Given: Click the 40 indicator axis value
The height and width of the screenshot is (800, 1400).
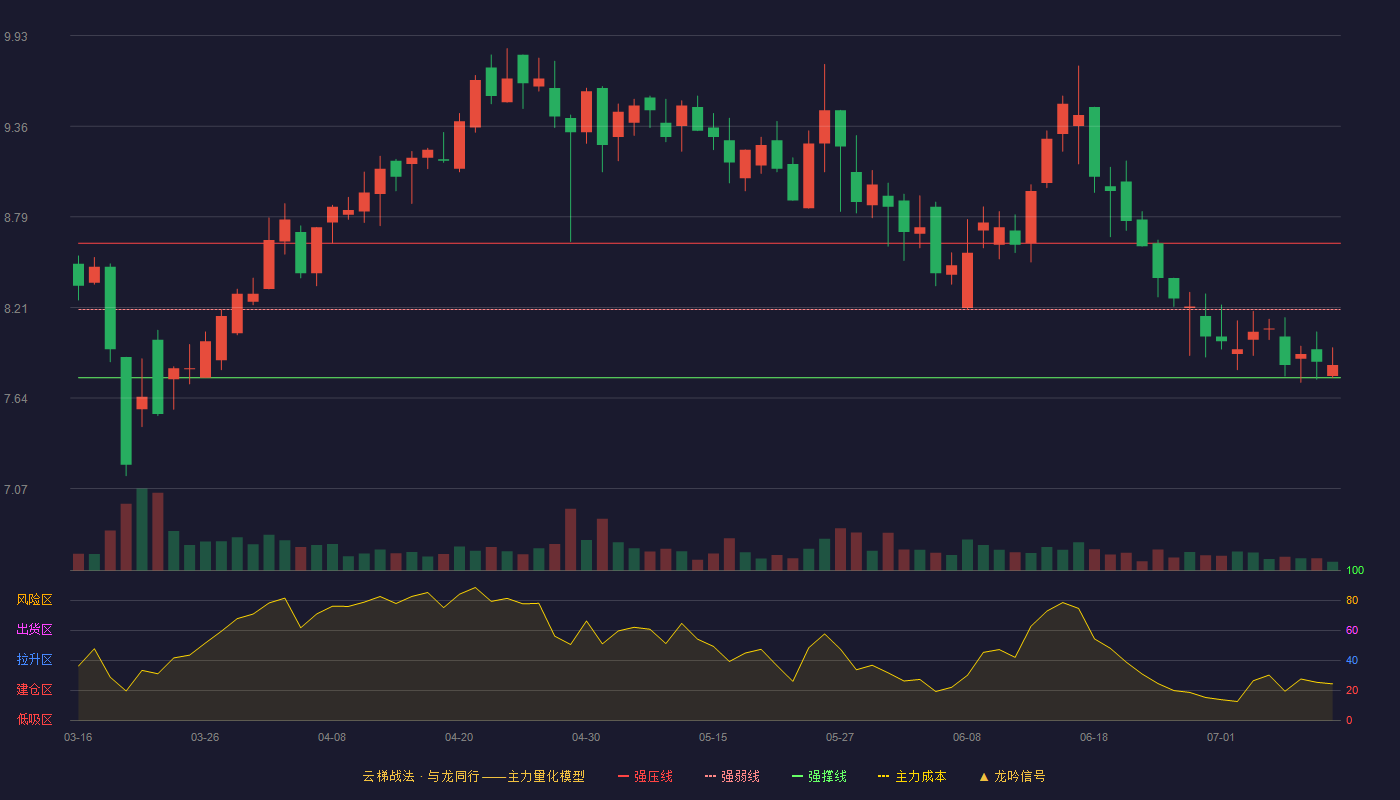Looking at the screenshot, I should pyautogui.click(x=1352, y=660).
